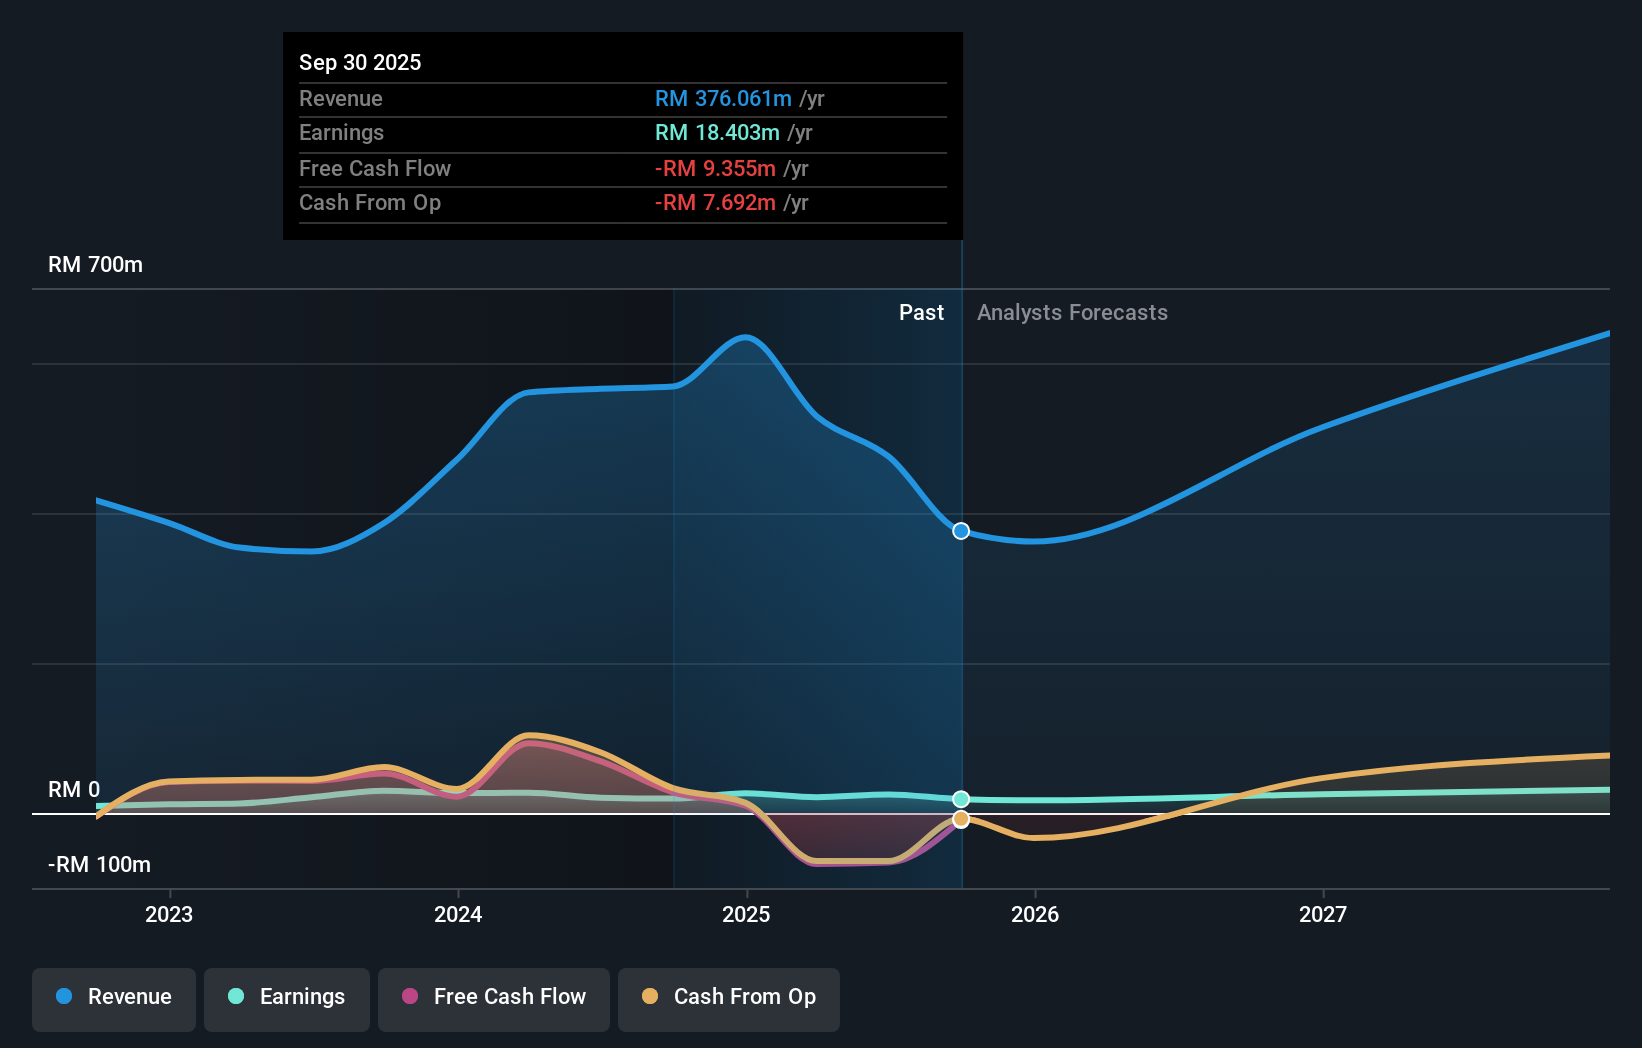The image size is (1642, 1048).
Task: Click the RM 700m axis label
Action: pos(95,264)
